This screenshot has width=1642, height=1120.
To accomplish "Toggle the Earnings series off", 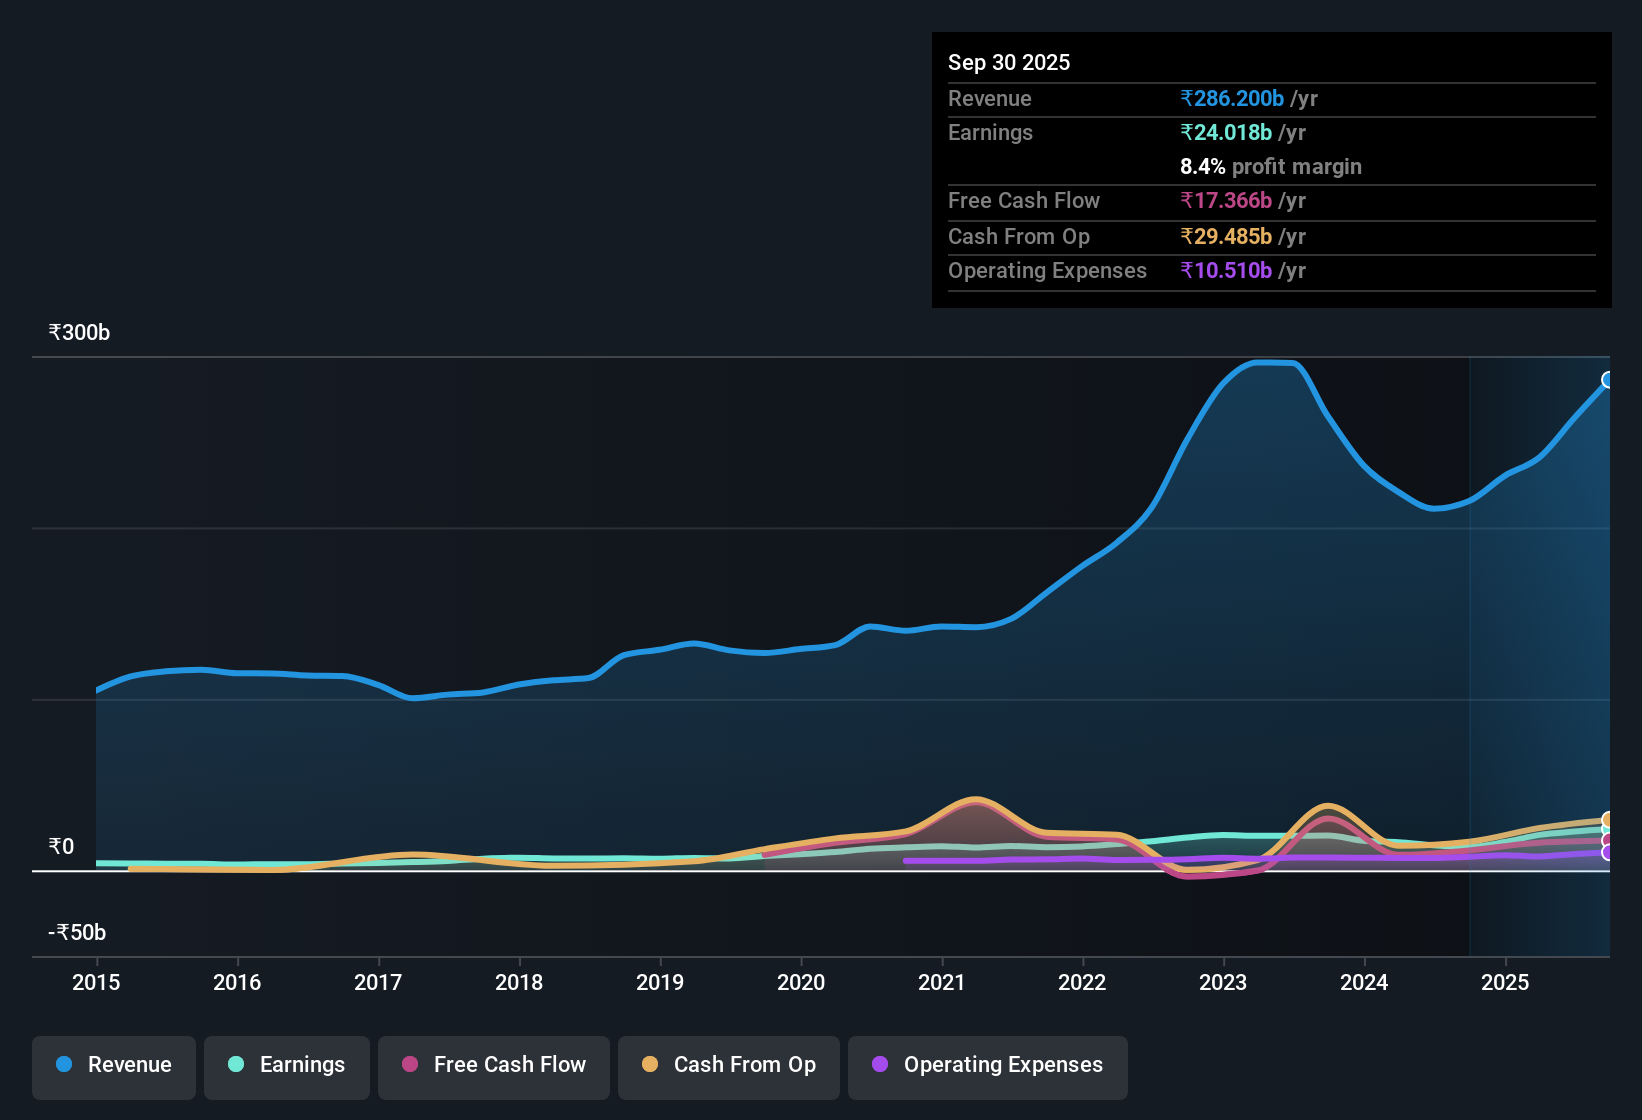I will [287, 1065].
